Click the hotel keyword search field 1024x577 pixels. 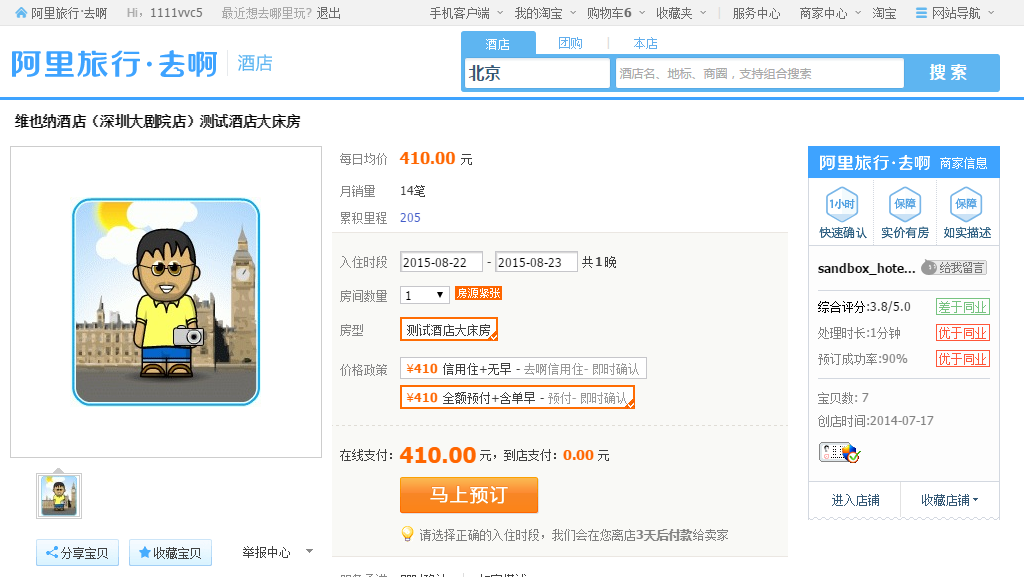click(760, 73)
